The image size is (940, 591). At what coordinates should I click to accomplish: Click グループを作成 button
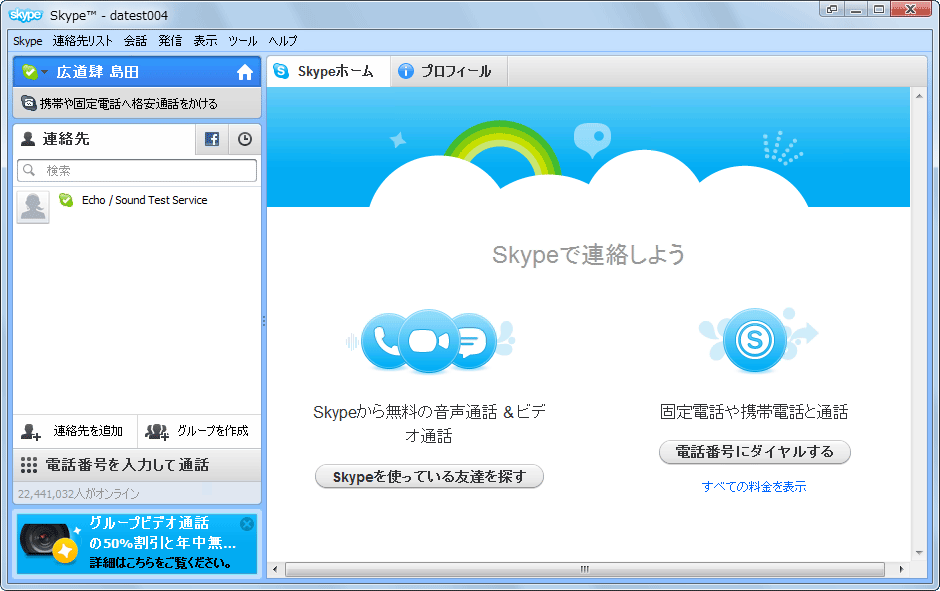[x=200, y=431]
